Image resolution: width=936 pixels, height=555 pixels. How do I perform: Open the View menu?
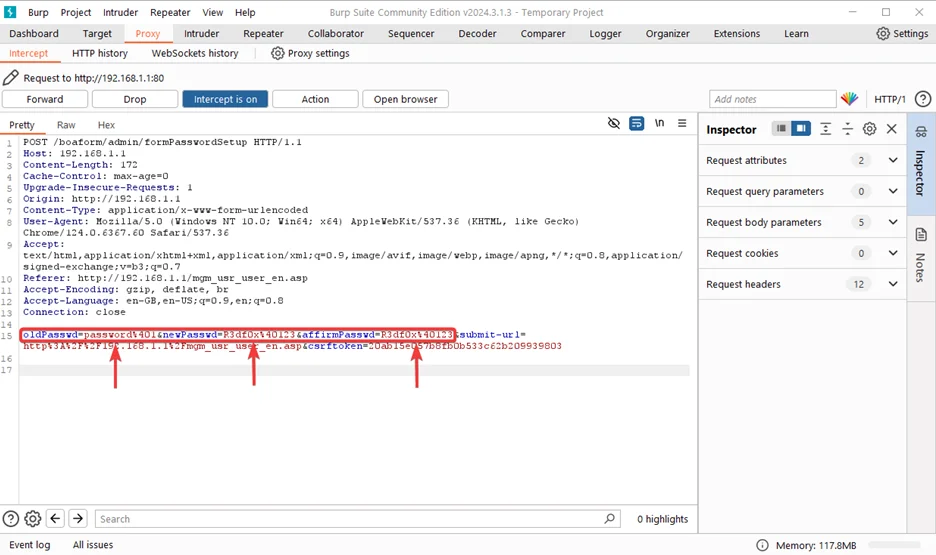(x=213, y=12)
